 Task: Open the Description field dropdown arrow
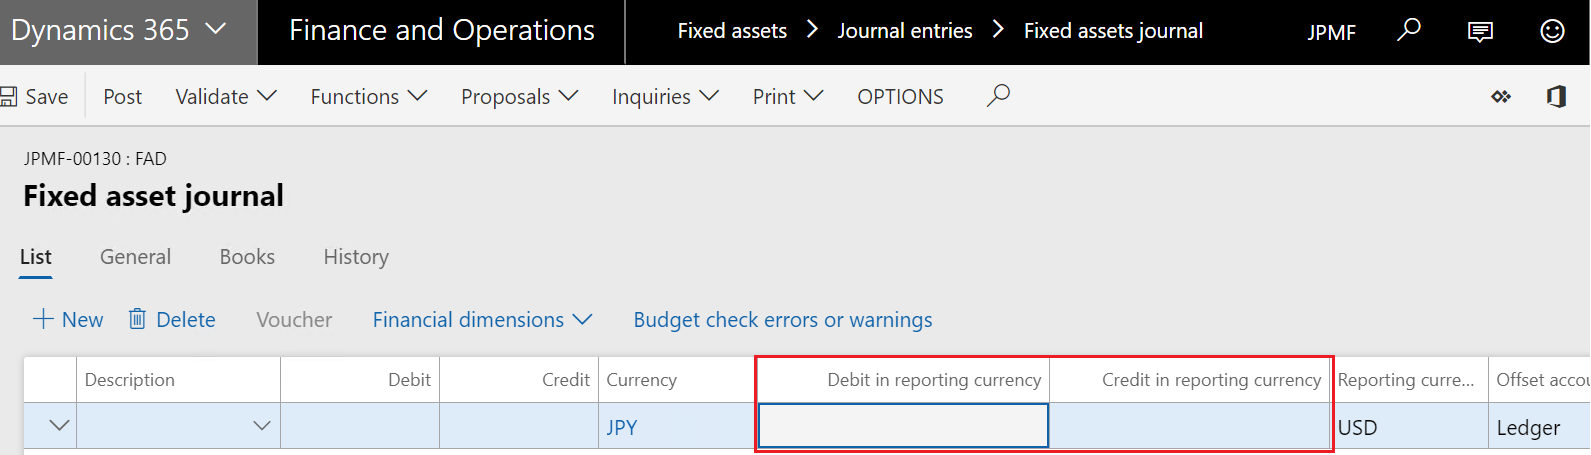(x=262, y=426)
